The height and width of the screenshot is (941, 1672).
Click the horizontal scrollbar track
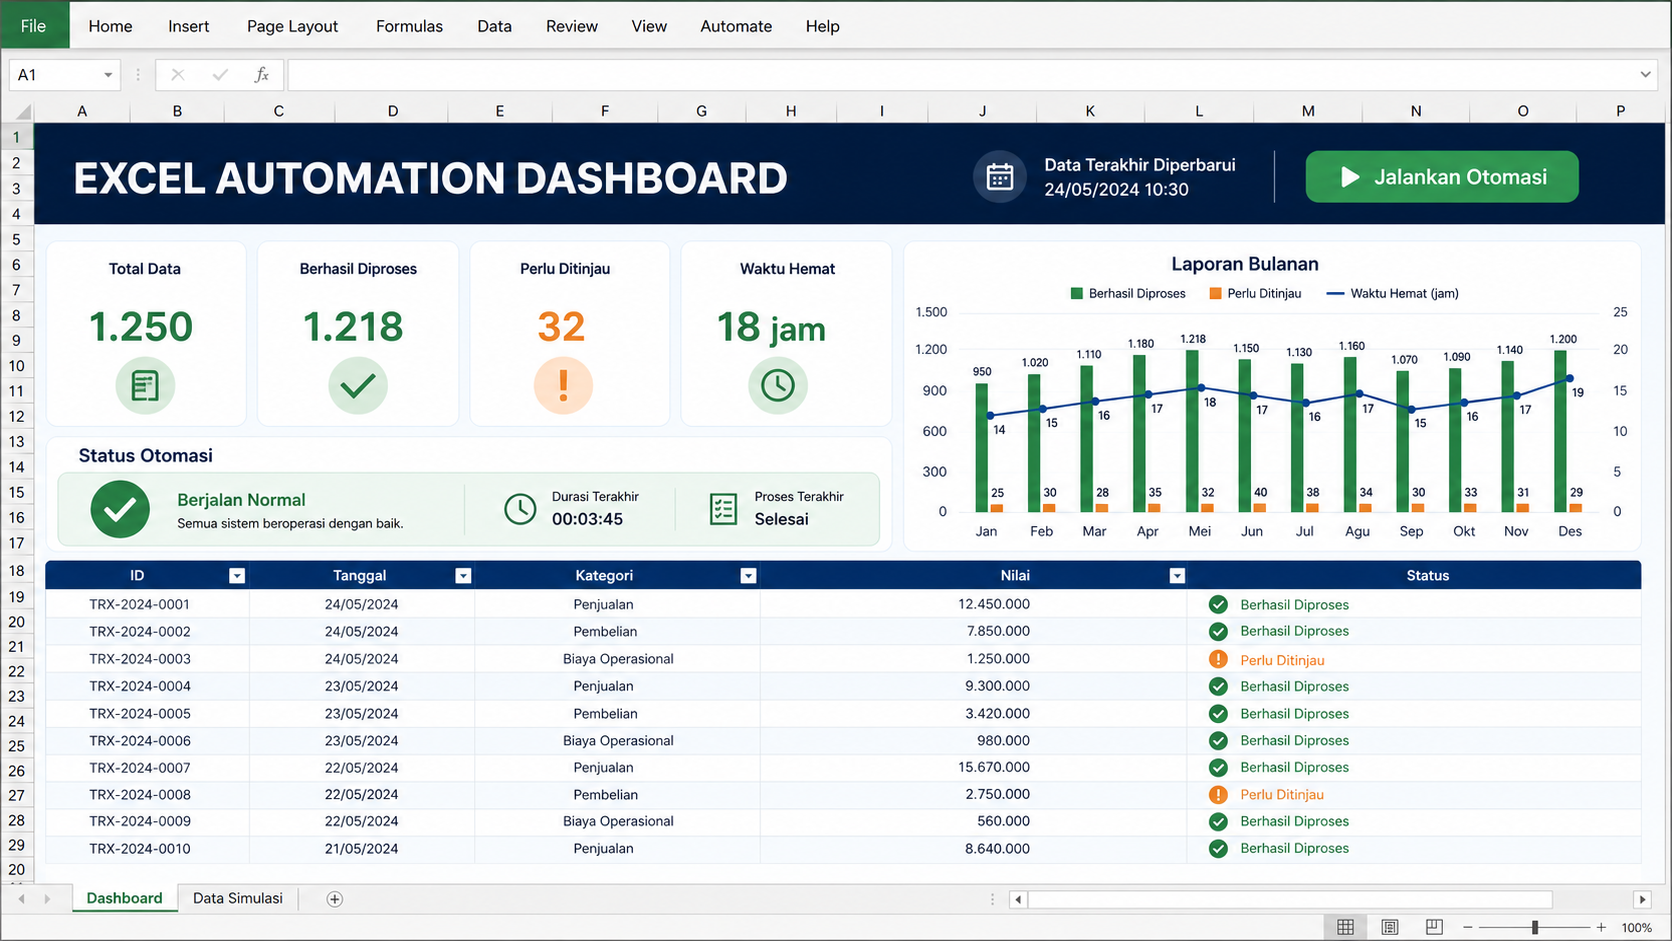click(x=1290, y=899)
